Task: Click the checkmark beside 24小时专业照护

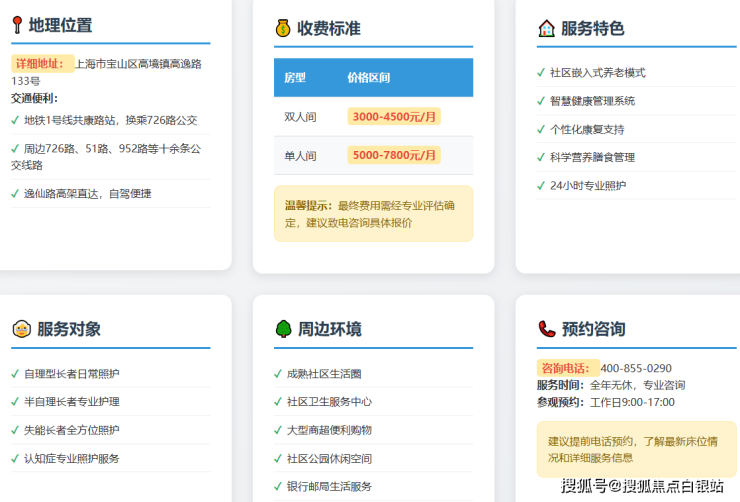Action: (541, 185)
